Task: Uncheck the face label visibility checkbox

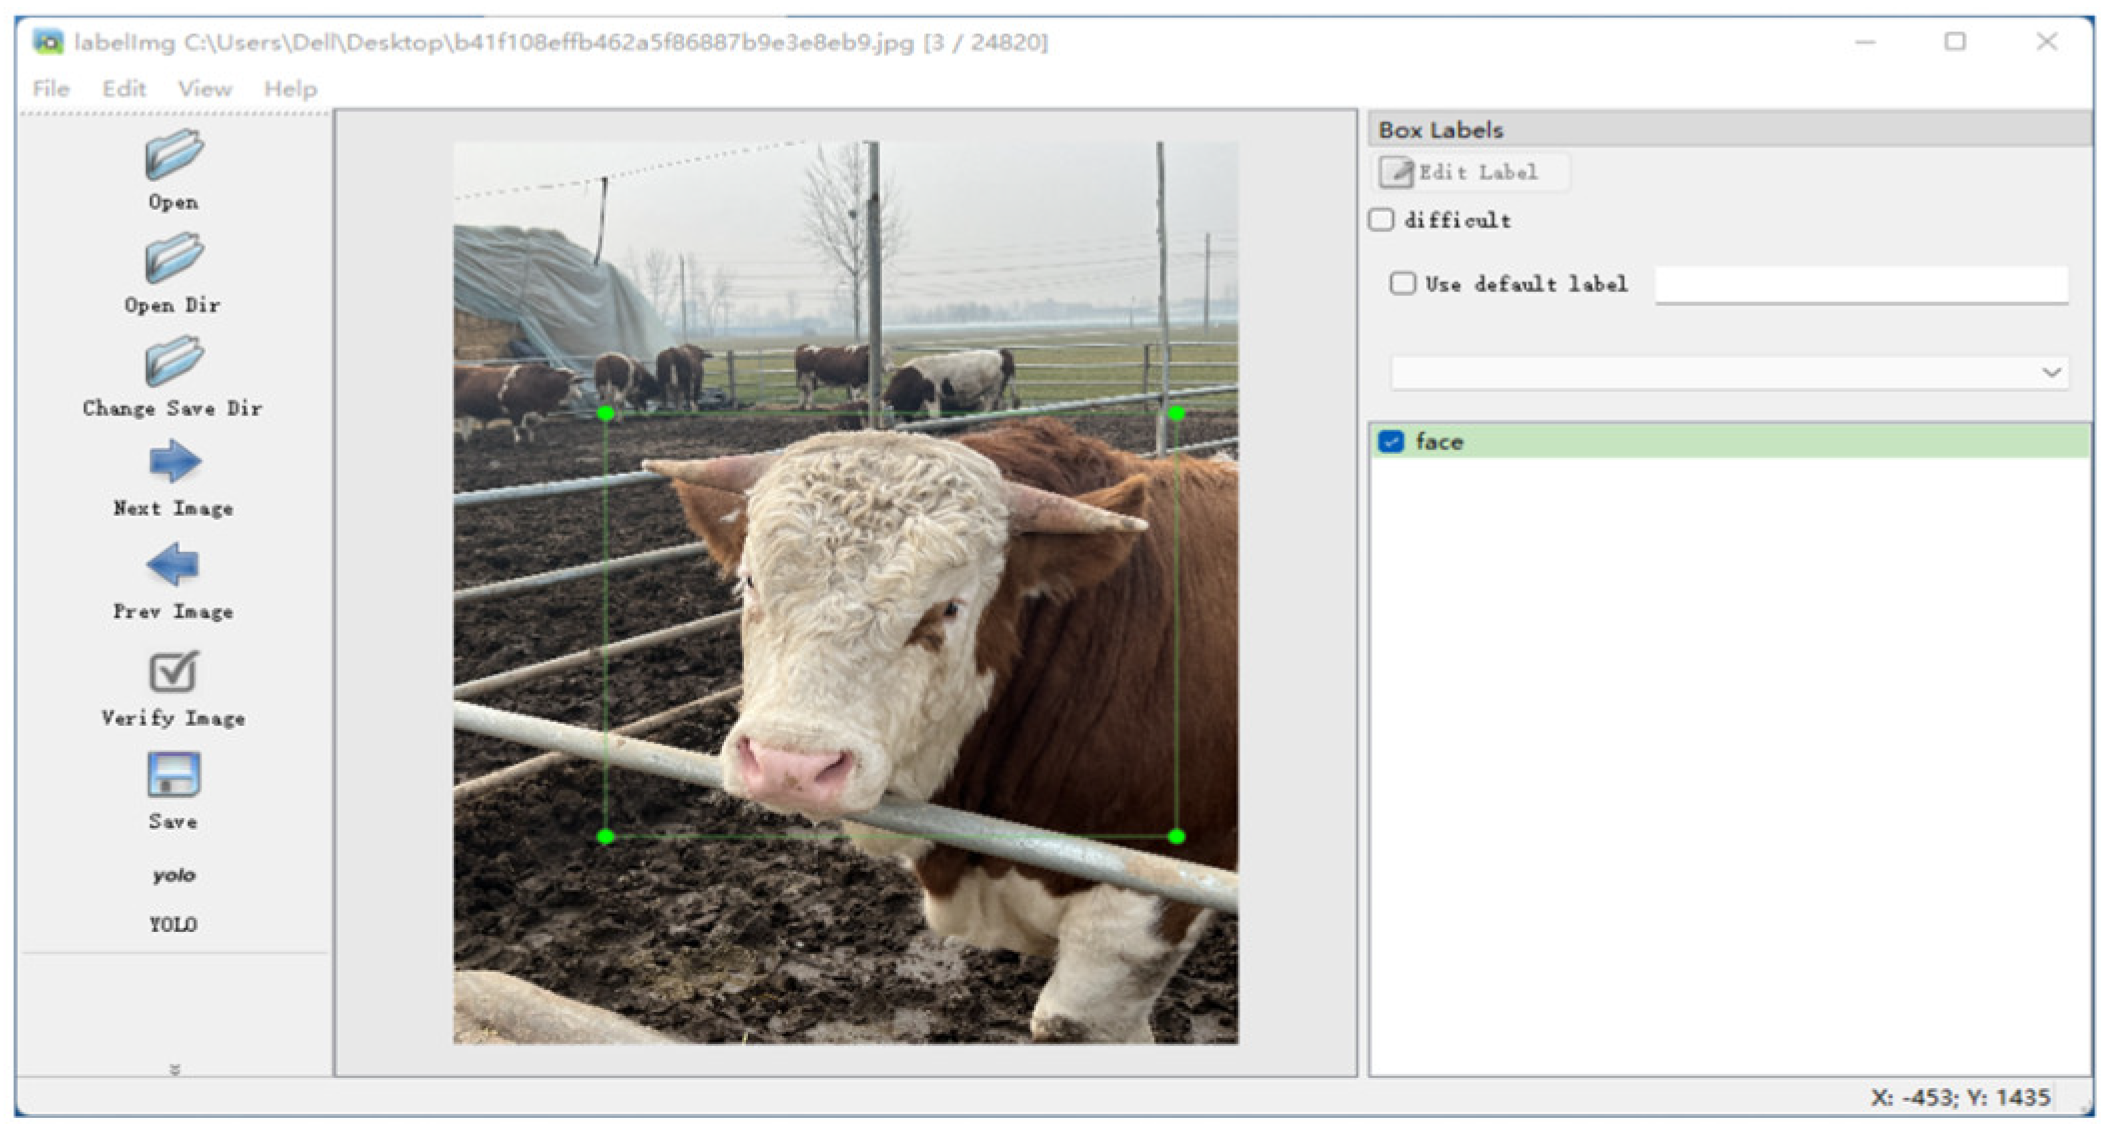Action: [1391, 442]
